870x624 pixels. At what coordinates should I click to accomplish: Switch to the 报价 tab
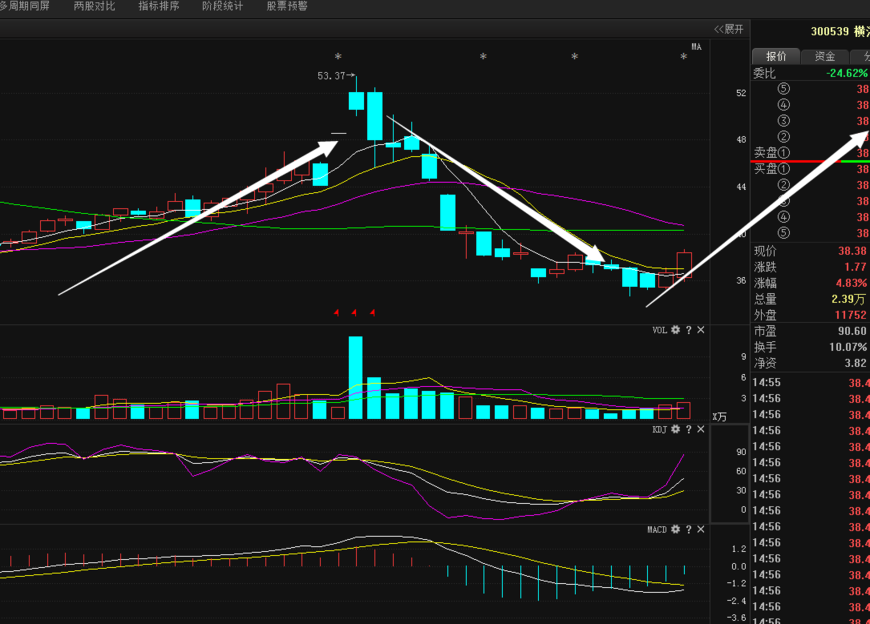tap(776, 56)
